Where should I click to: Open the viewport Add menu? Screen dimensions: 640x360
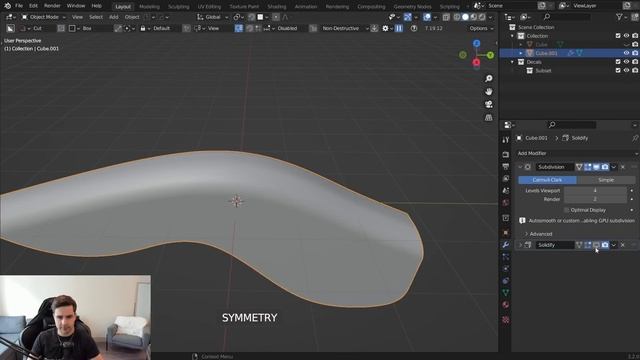click(113, 17)
